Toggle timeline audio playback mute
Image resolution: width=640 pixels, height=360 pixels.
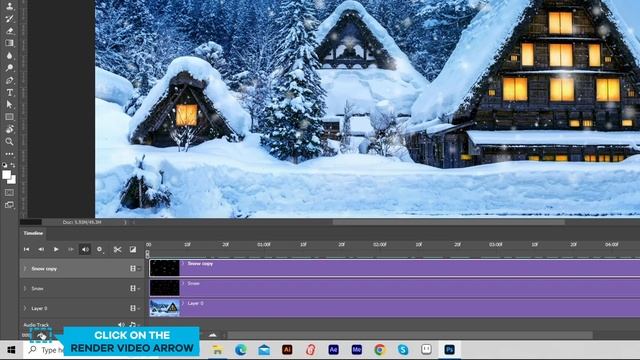pos(85,249)
